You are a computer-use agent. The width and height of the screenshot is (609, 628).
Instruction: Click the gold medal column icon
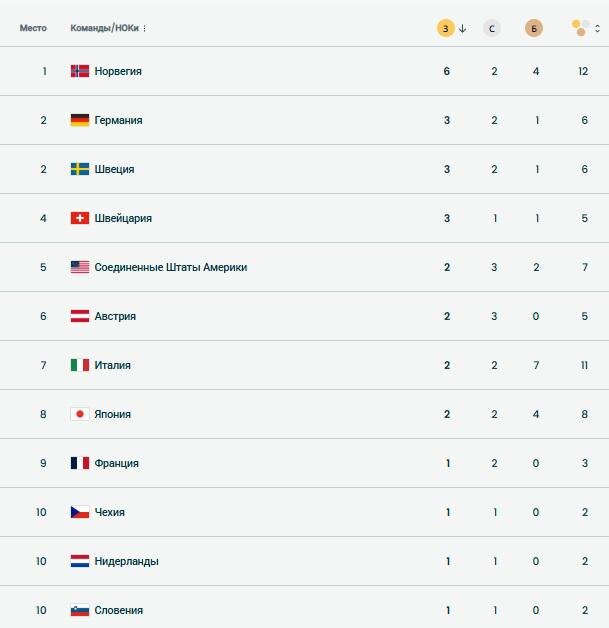point(446,28)
